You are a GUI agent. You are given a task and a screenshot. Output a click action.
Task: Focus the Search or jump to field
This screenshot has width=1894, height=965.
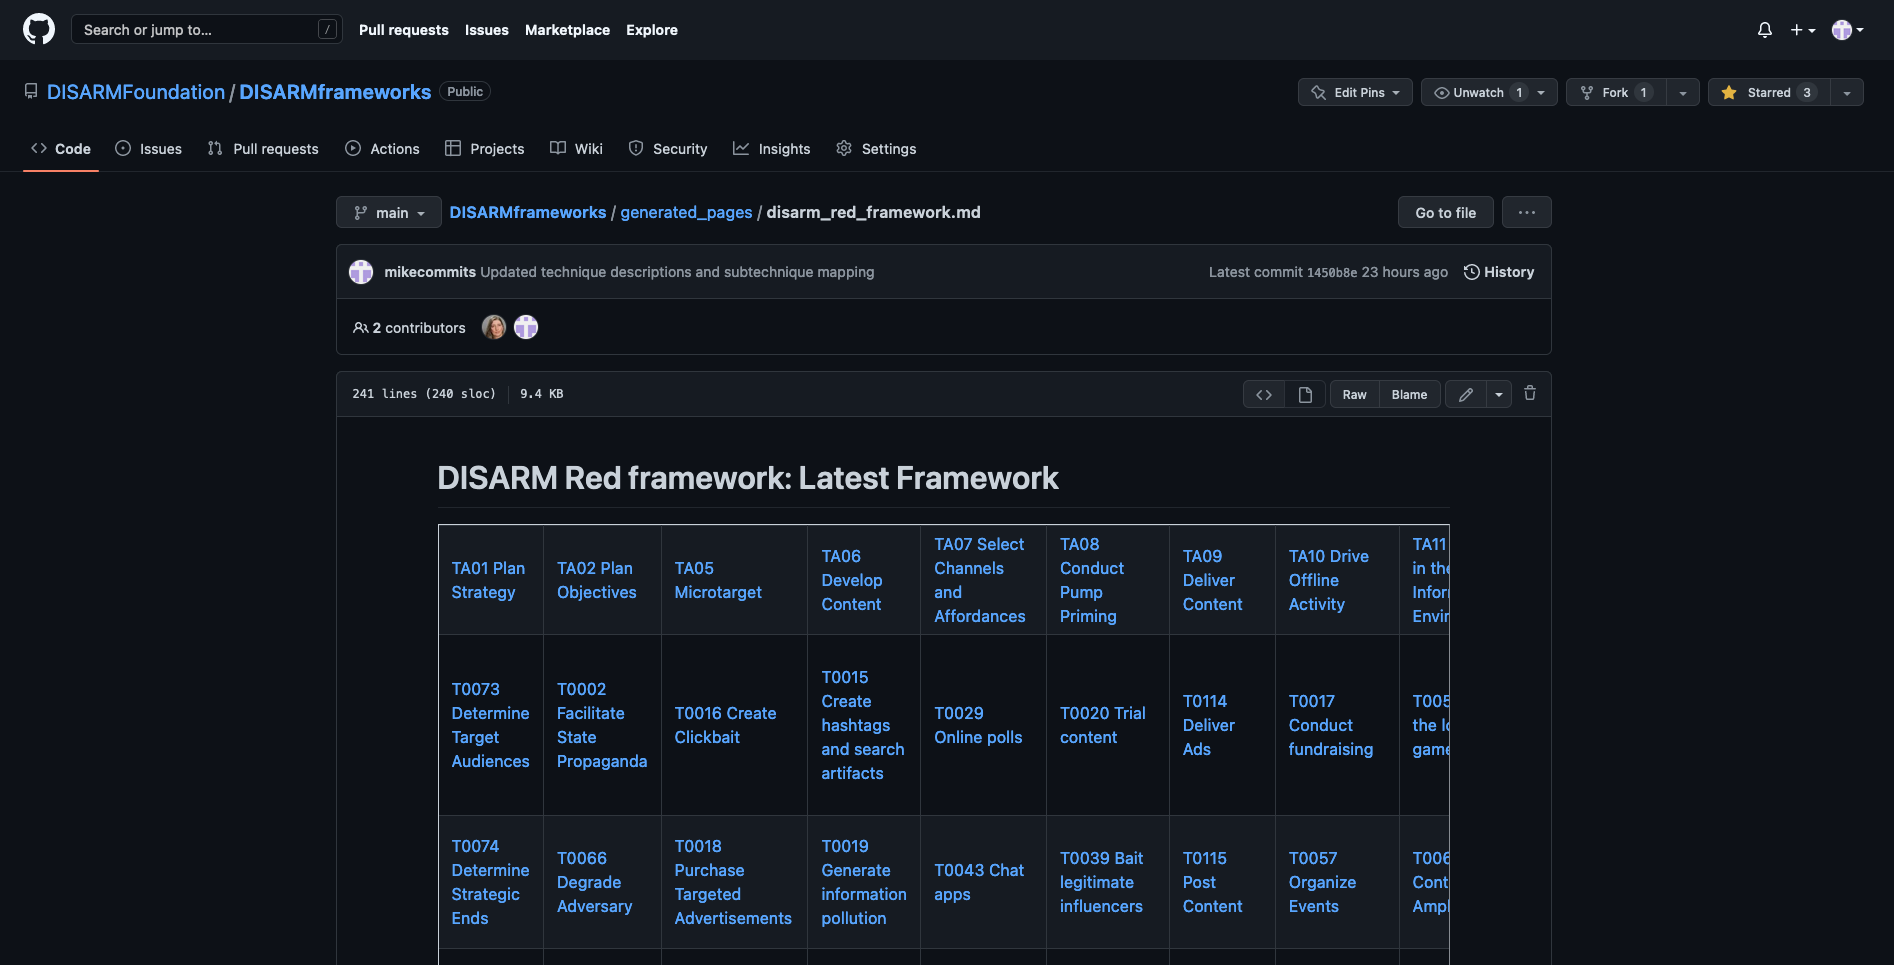click(x=207, y=29)
